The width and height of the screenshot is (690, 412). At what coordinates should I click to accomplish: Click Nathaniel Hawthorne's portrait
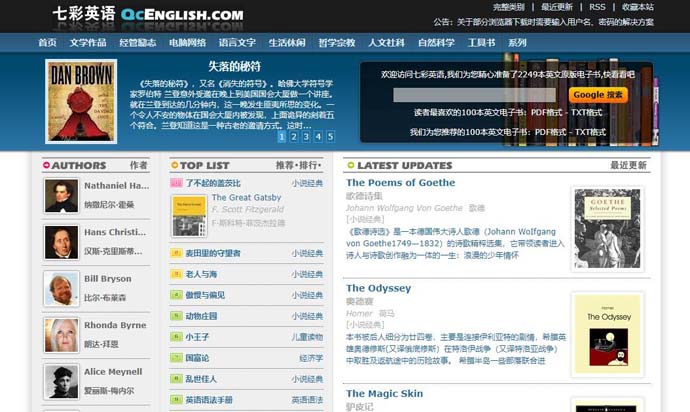61,196
